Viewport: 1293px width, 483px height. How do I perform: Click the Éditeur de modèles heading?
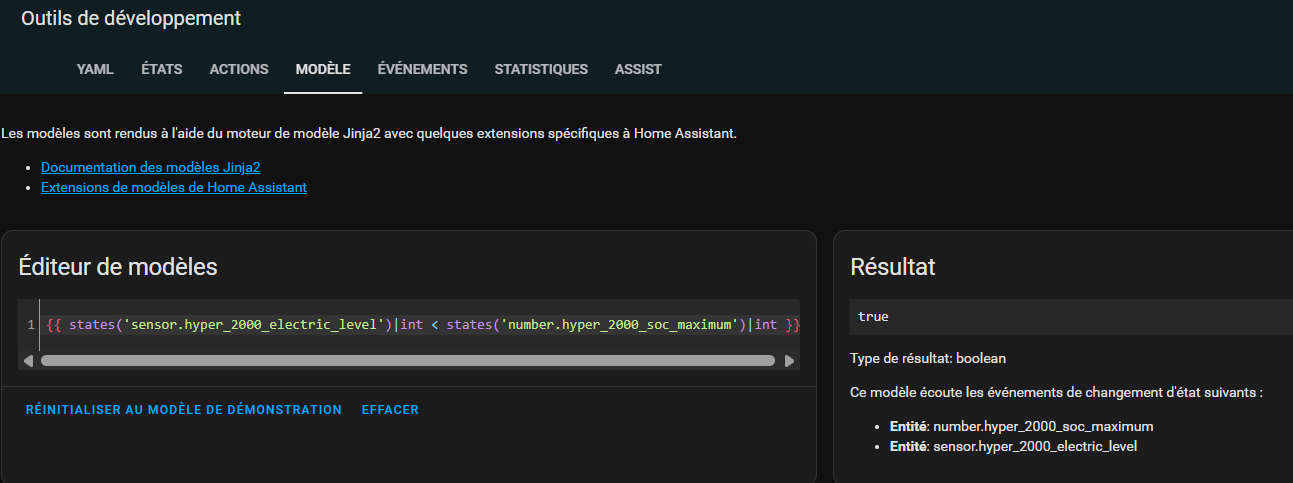tap(118, 267)
